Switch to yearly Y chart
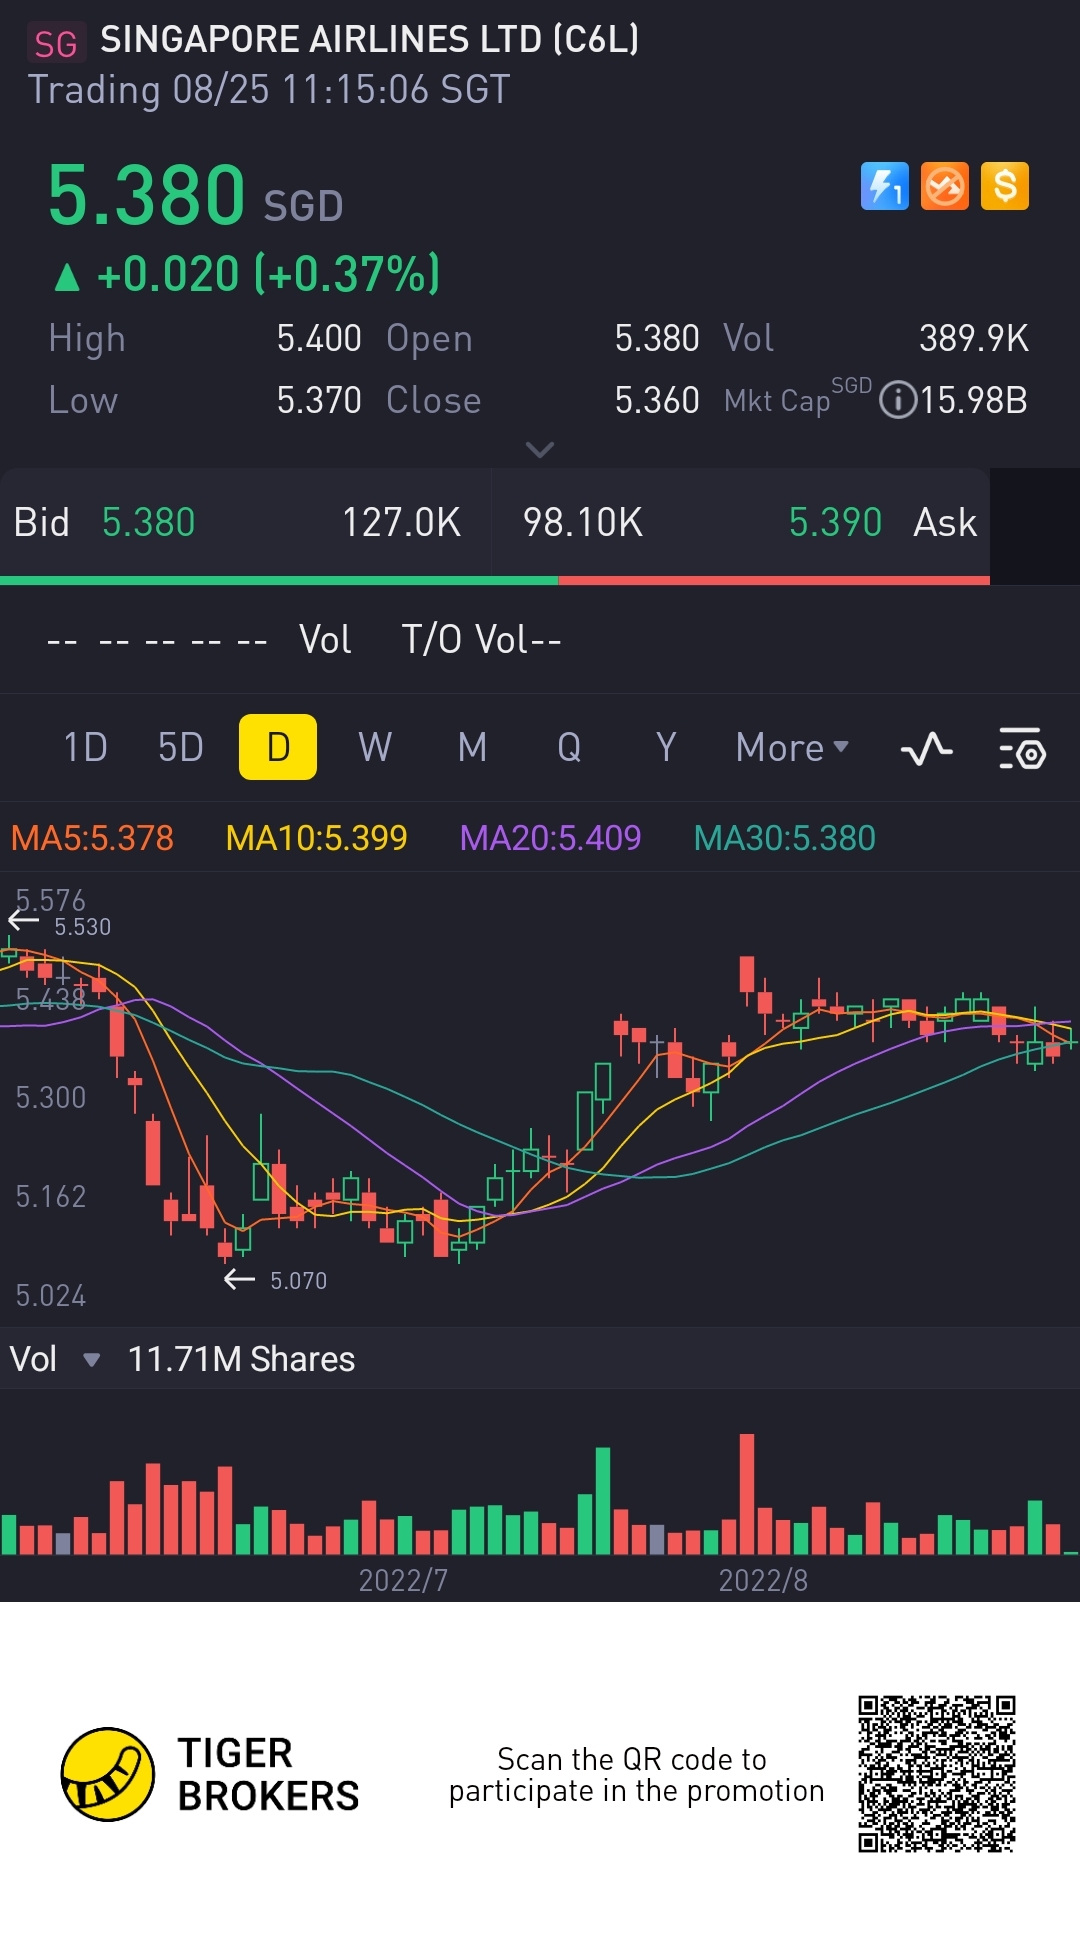 coord(666,748)
